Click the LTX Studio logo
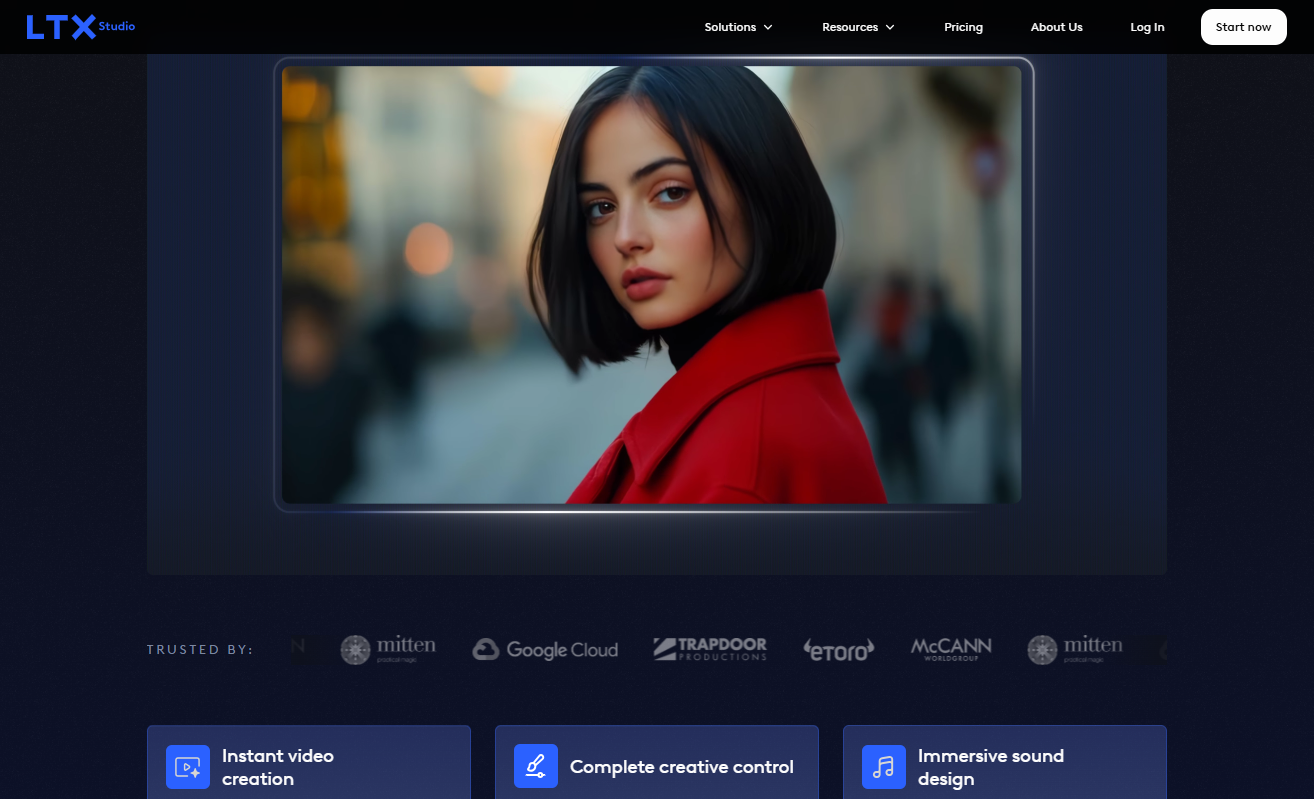Viewport: 1314px width, 799px height. tap(80, 27)
